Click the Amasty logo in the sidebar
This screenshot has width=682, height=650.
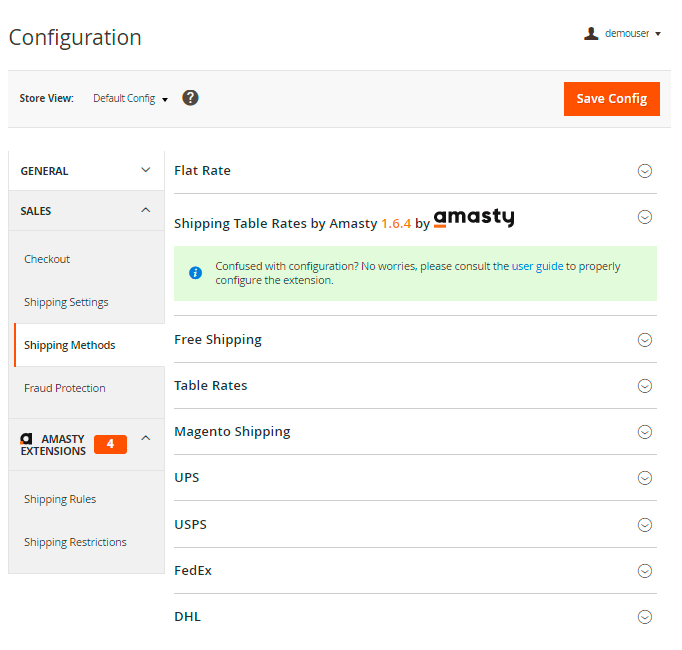[x=27, y=438]
